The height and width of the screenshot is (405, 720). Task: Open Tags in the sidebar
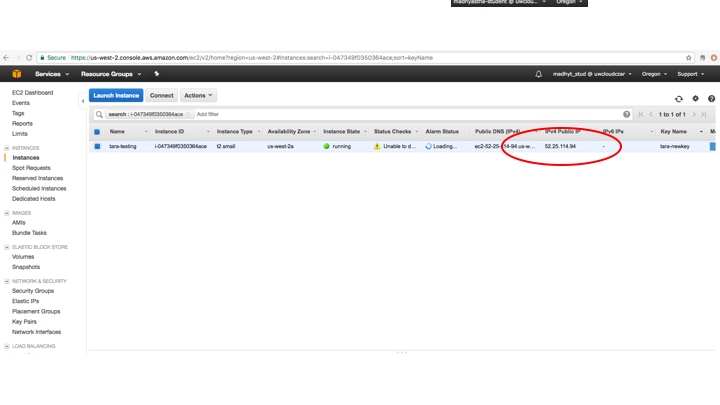click(18, 113)
